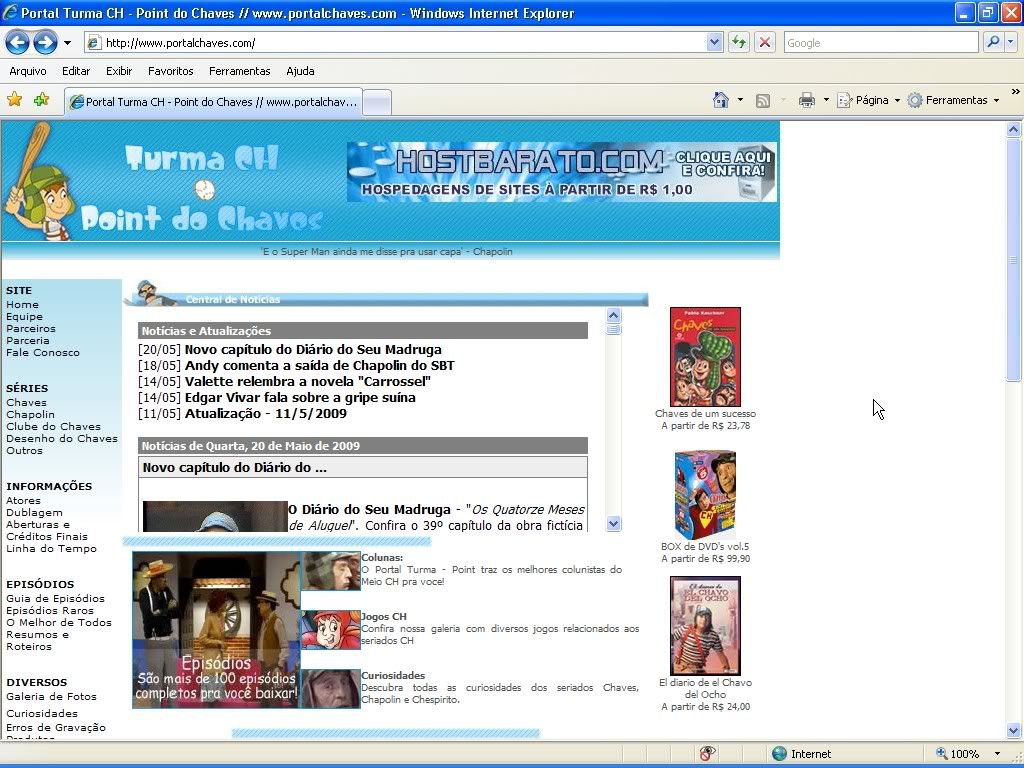The image size is (1024, 768).
Task: Open a new blank tab
Action: point(377,103)
